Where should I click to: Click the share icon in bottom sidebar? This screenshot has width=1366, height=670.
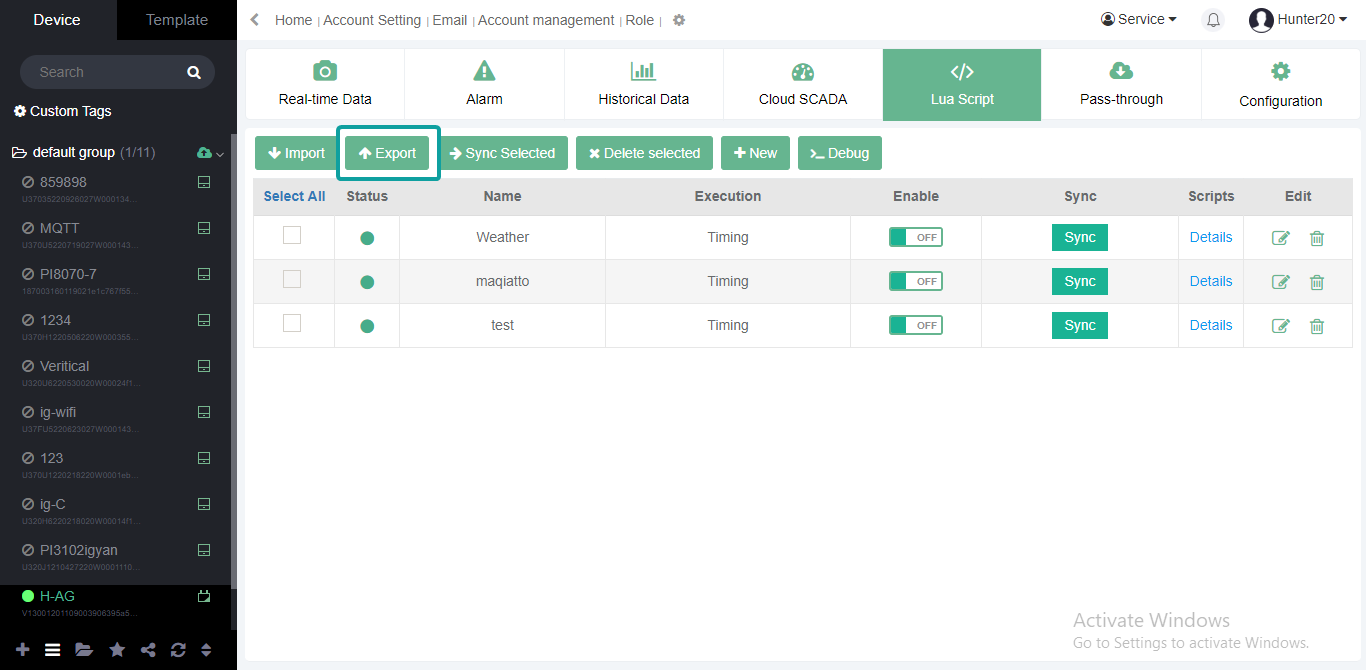(148, 650)
